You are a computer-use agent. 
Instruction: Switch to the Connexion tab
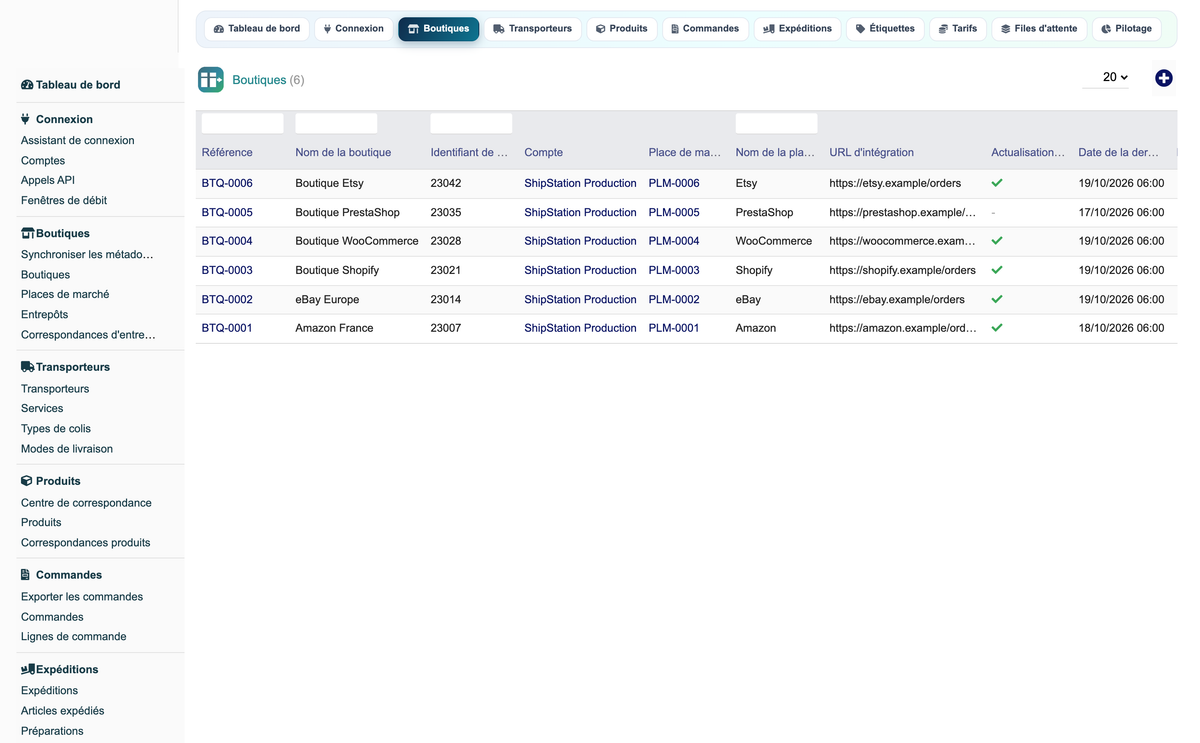click(x=354, y=29)
